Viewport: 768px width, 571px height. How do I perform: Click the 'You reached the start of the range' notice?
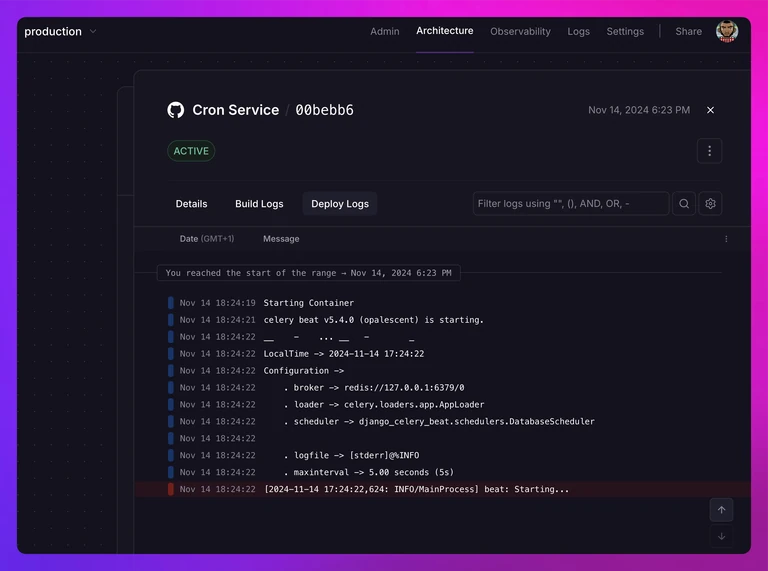[309, 273]
